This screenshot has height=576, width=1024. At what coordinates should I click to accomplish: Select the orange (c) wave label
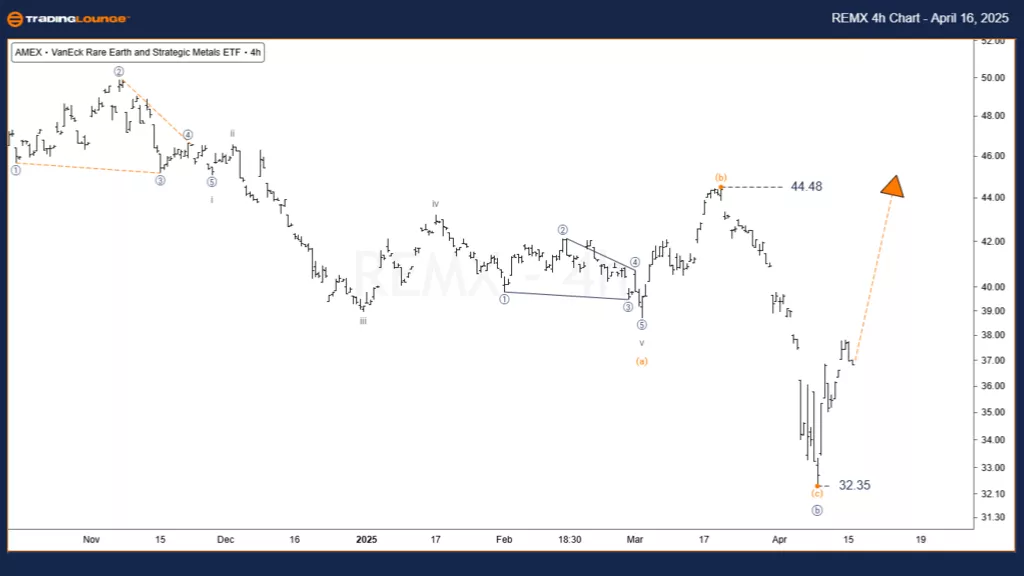(x=817, y=493)
